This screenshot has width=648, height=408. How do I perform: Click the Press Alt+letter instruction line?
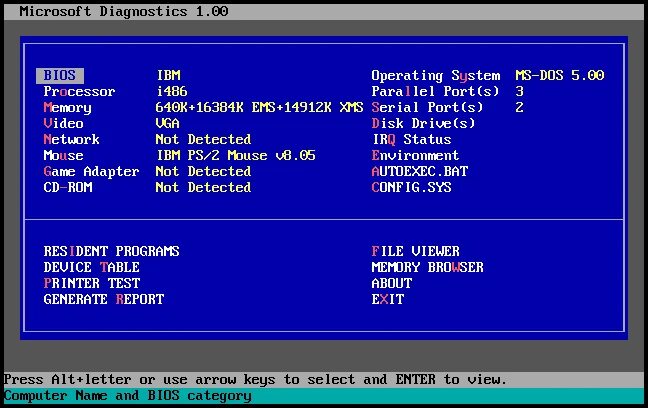[x=255, y=379]
